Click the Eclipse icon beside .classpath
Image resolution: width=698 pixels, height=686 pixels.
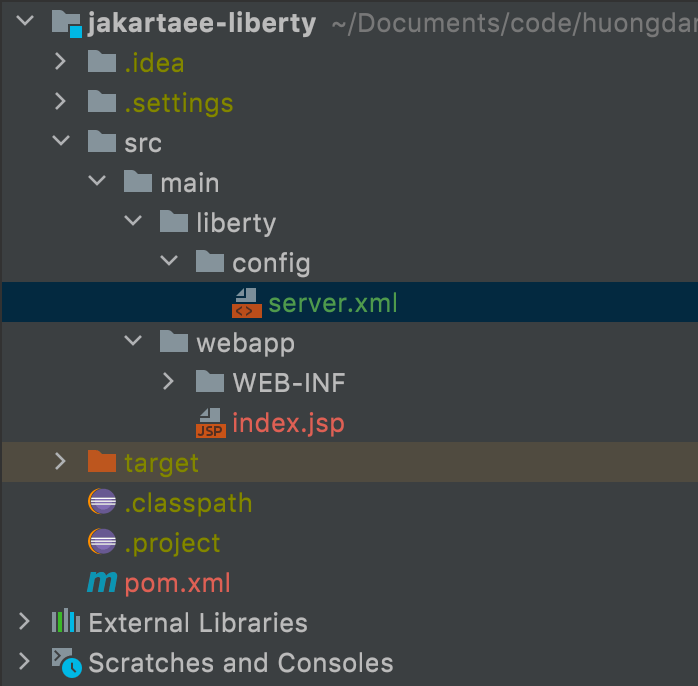coord(102,502)
